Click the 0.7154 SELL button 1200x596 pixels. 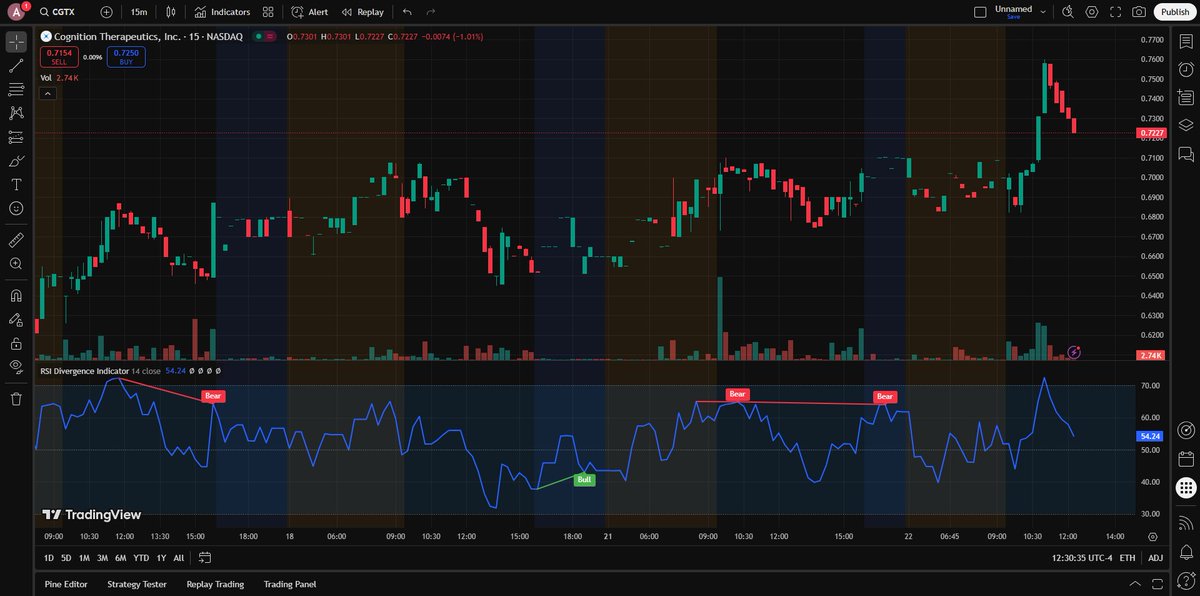[x=59, y=57]
